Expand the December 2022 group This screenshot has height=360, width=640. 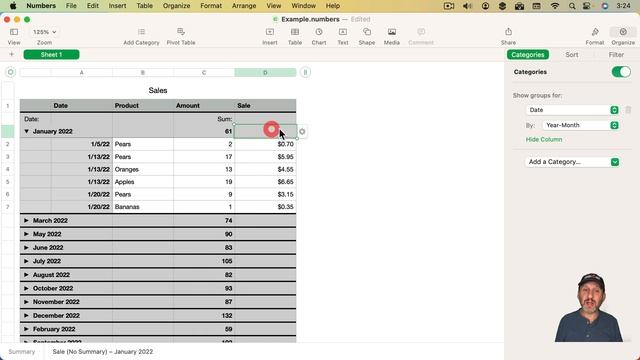[27, 316]
